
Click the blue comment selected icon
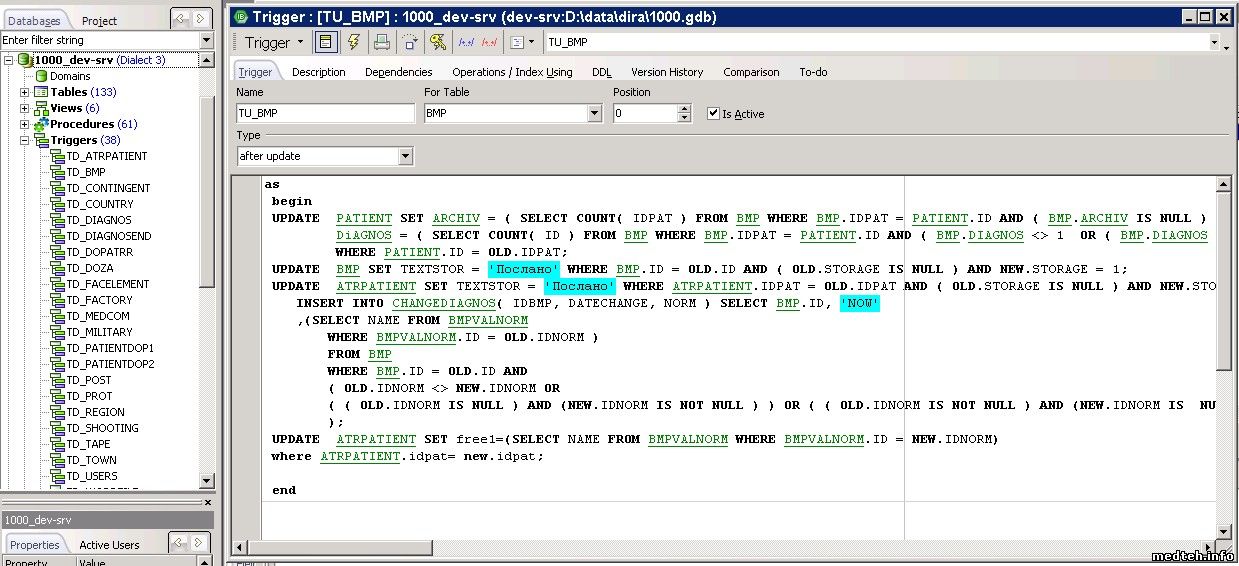pos(466,42)
